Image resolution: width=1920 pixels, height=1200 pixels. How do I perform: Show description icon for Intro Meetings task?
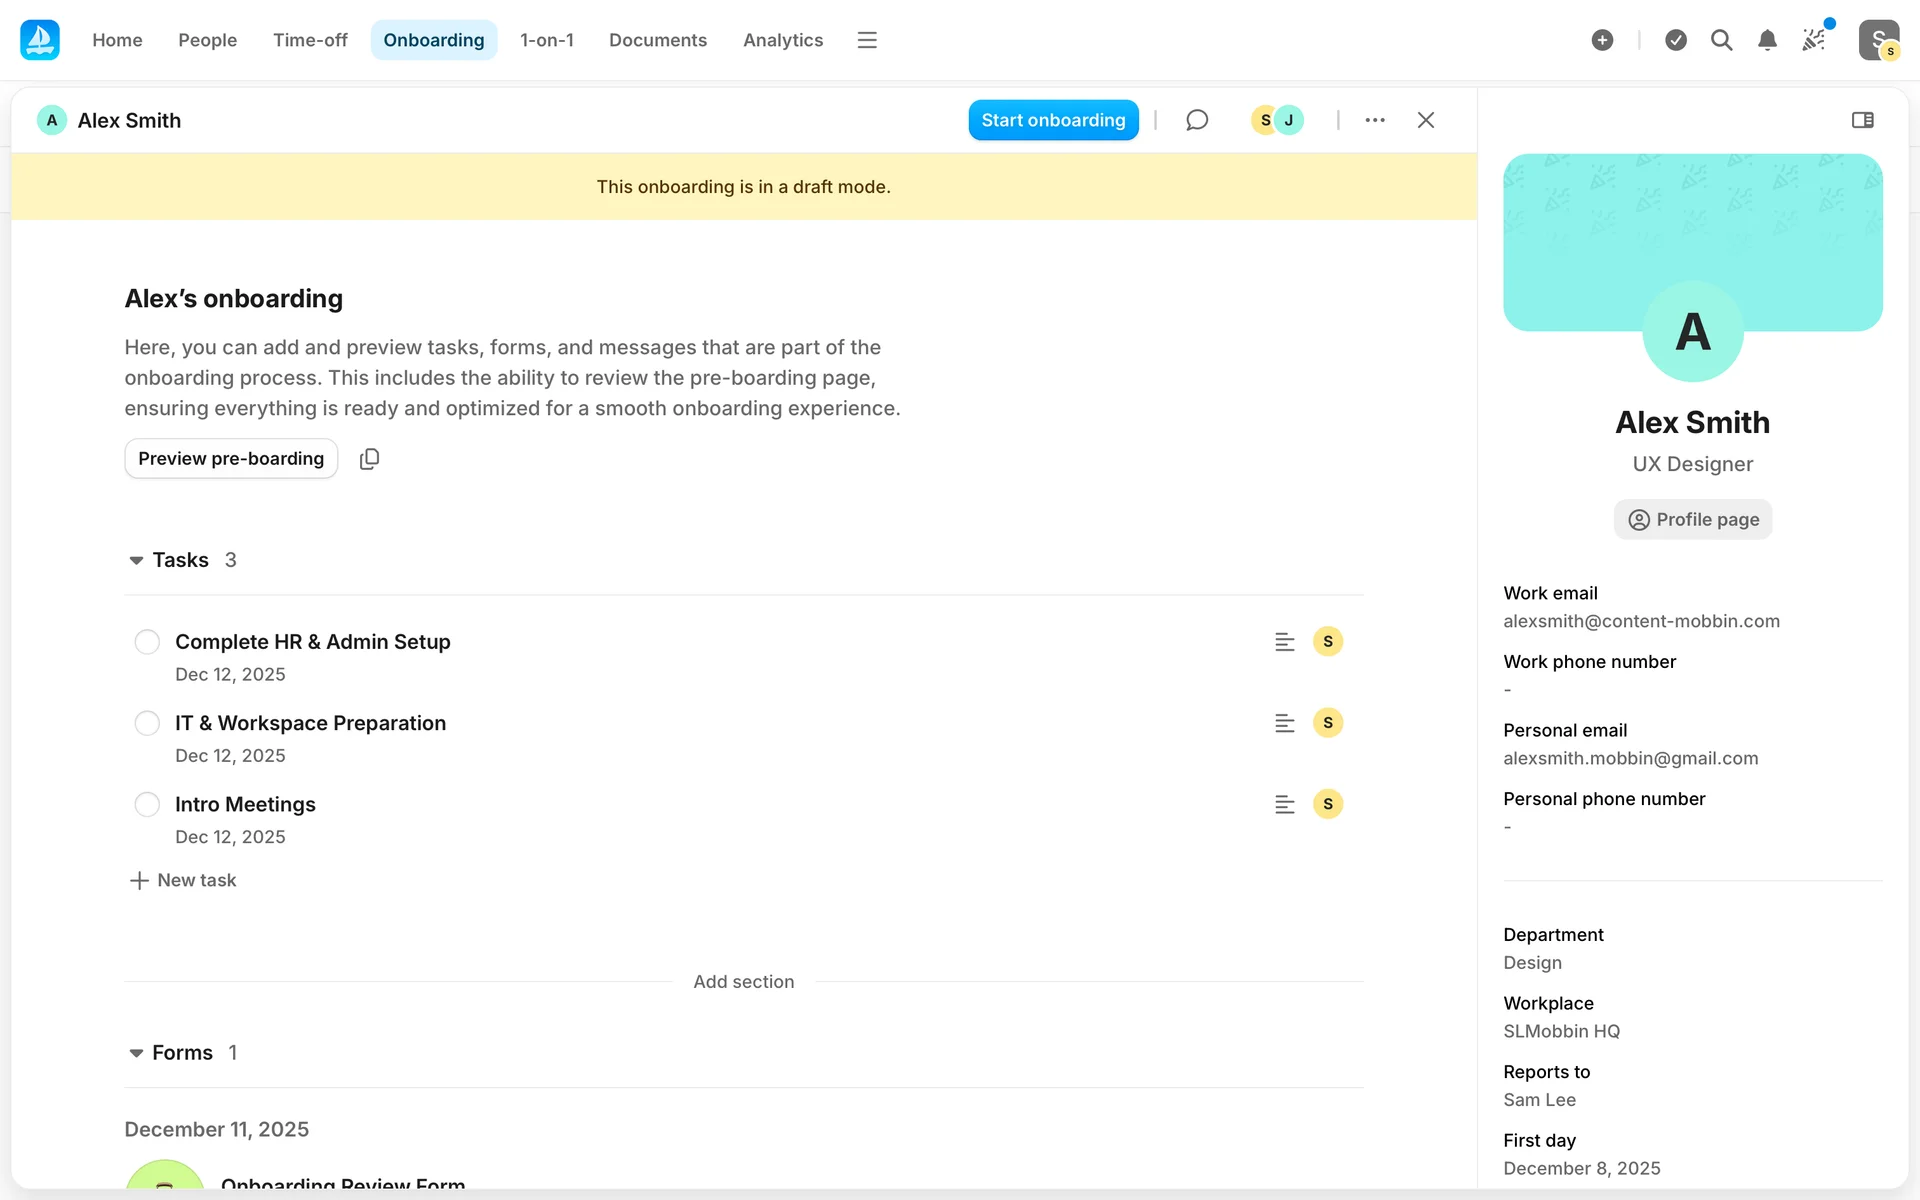[1285, 805]
